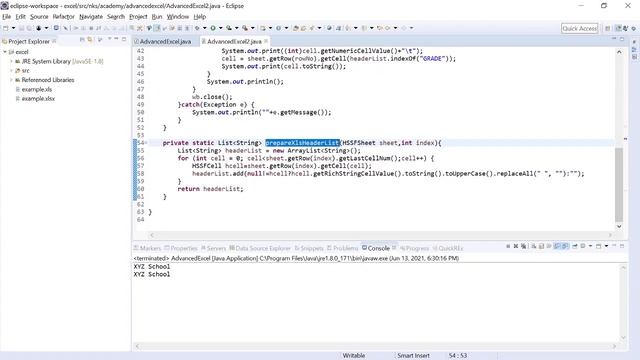Open the Search menu

pos(116,17)
